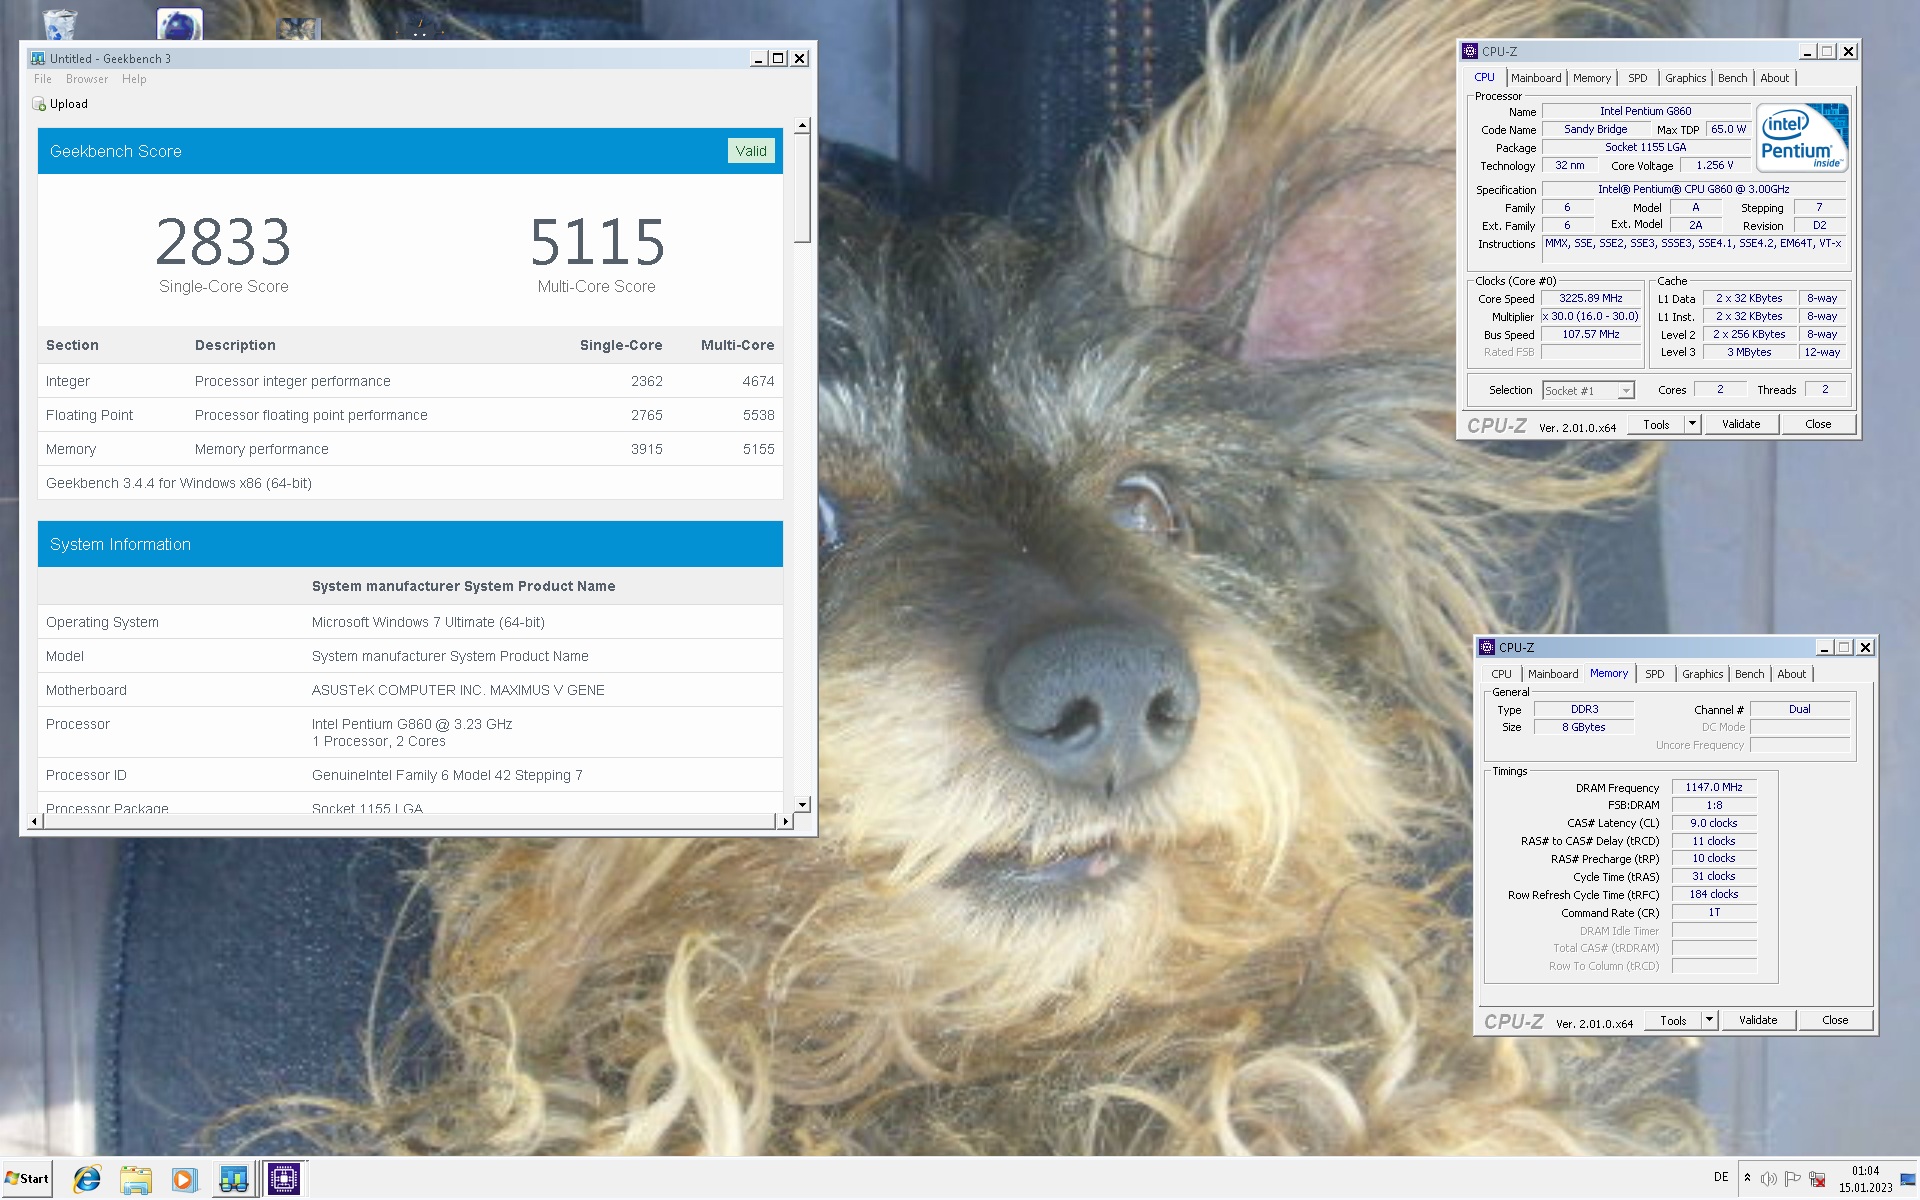Launch Windows Media Player from the taskbar
Image resolution: width=1920 pixels, height=1200 pixels.
tap(183, 1179)
